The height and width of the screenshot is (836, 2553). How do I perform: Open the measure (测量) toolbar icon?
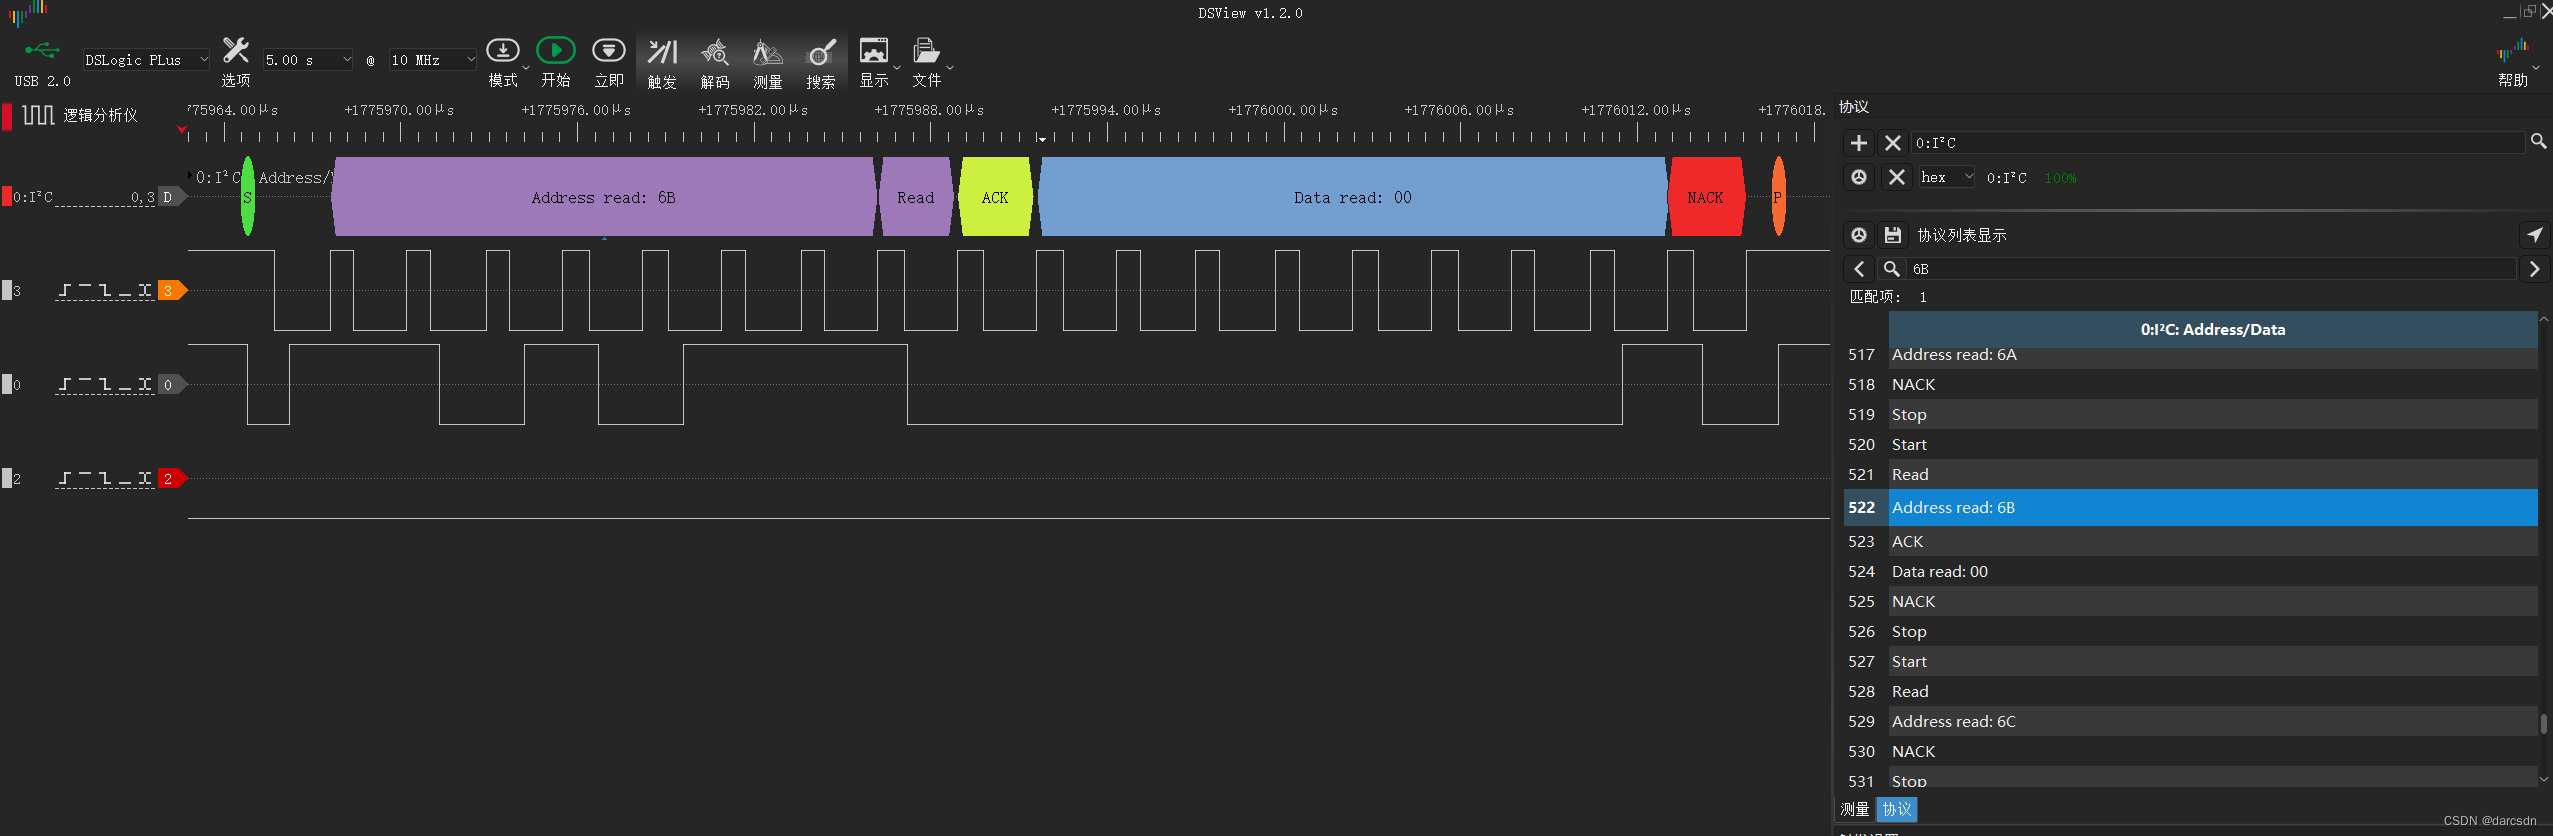point(767,51)
